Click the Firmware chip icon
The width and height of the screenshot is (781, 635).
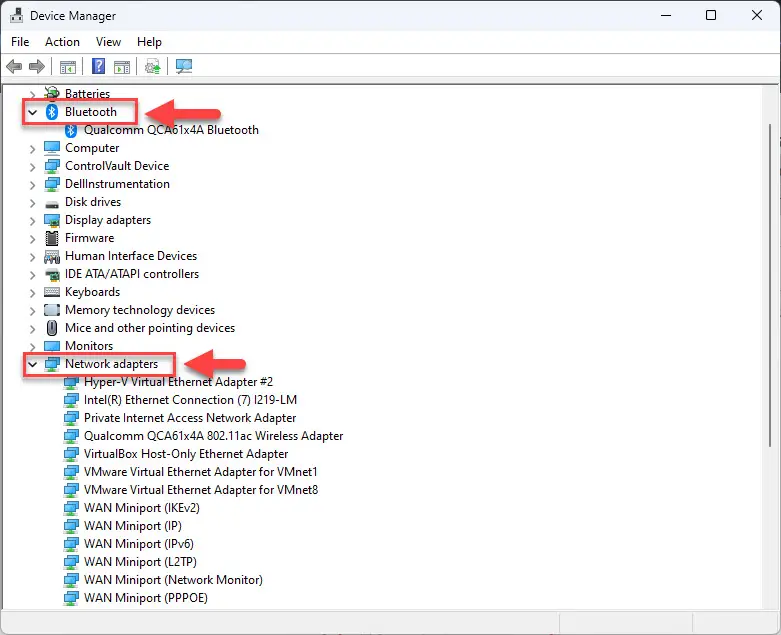coord(52,238)
